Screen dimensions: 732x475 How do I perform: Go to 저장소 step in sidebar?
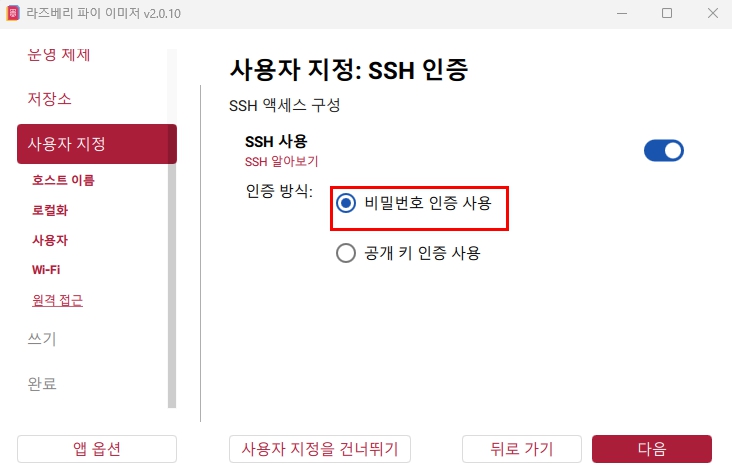(x=49, y=99)
